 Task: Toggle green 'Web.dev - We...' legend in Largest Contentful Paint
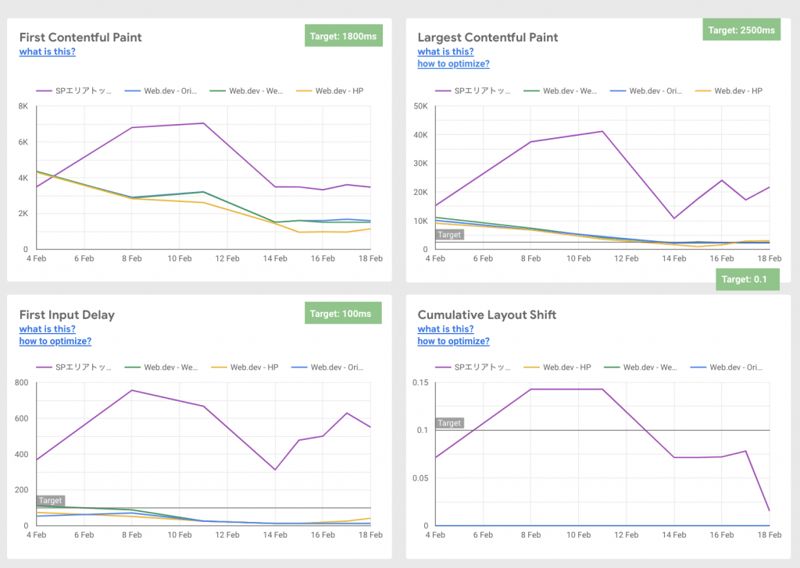point(567,91)
